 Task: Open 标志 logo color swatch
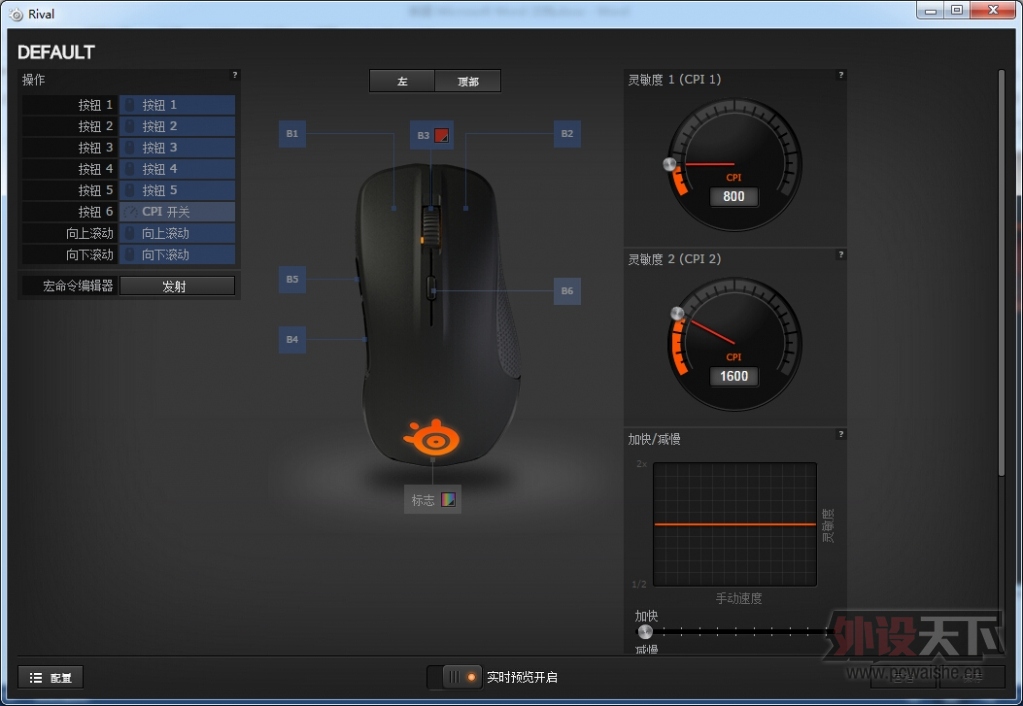448,500
